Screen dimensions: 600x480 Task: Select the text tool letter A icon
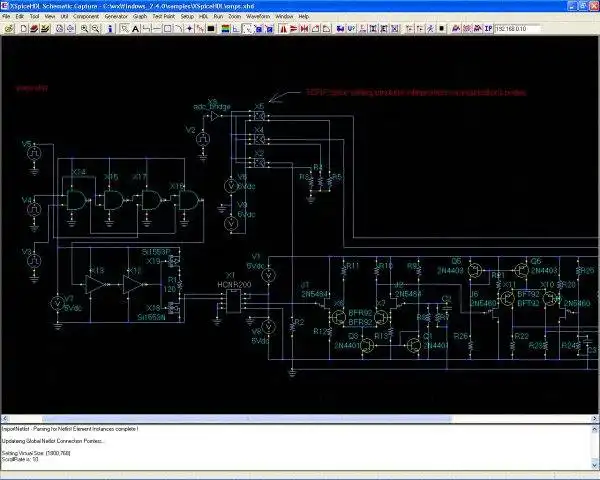coord(135,29)
